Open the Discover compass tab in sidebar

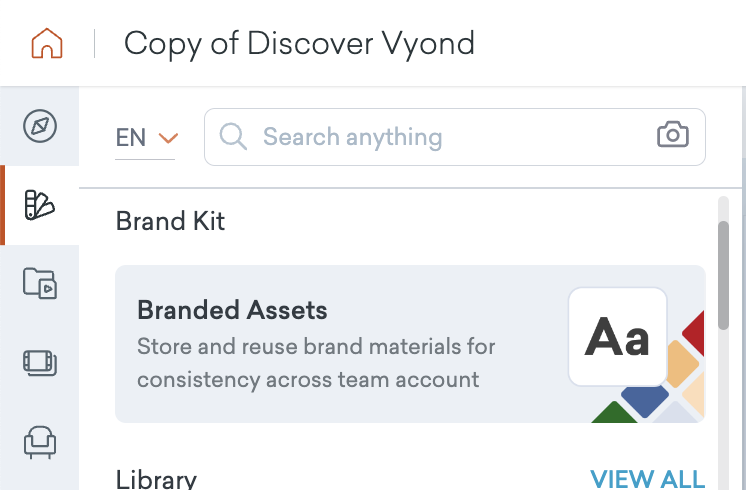click(40, 127)
